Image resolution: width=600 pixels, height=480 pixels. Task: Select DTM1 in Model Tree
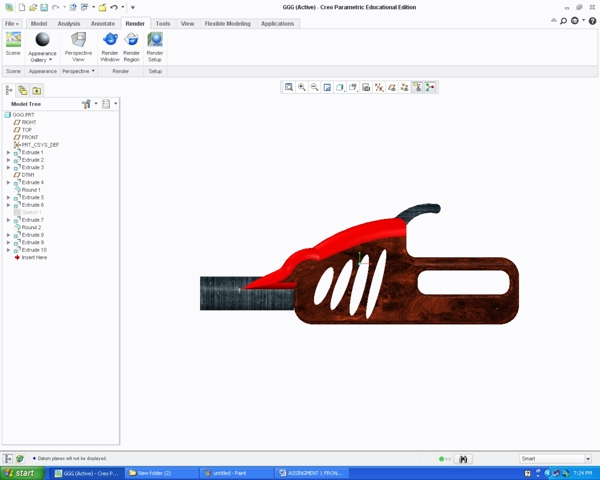(x=24, y=175)
